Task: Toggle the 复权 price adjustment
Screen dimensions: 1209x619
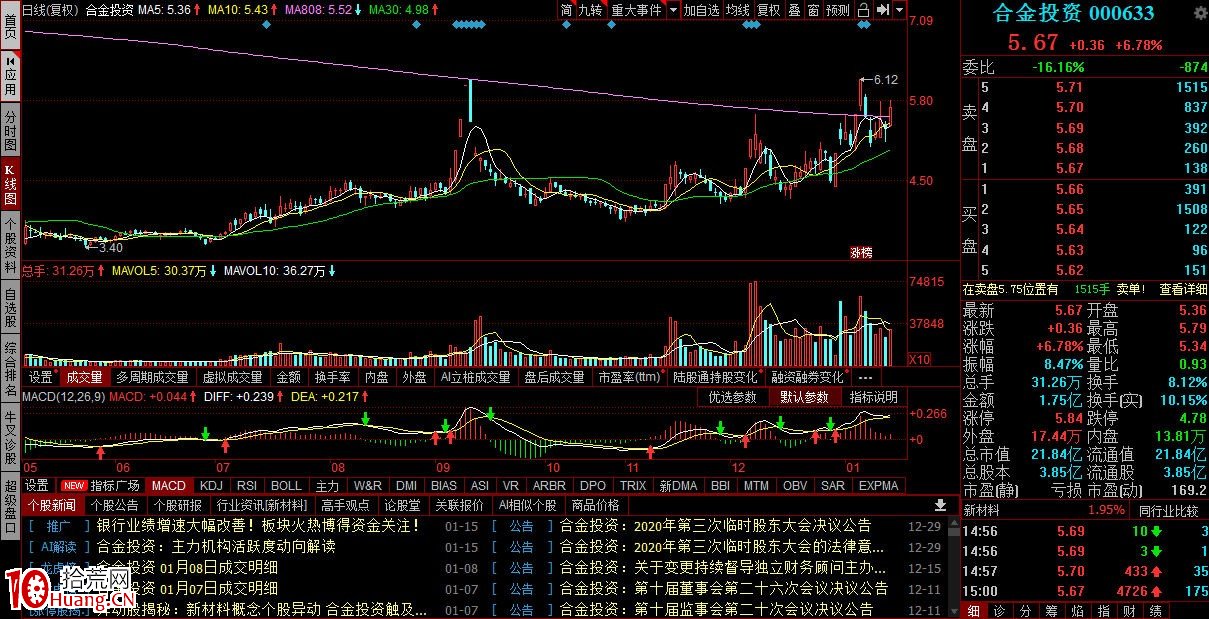Action: coord(768,10)
